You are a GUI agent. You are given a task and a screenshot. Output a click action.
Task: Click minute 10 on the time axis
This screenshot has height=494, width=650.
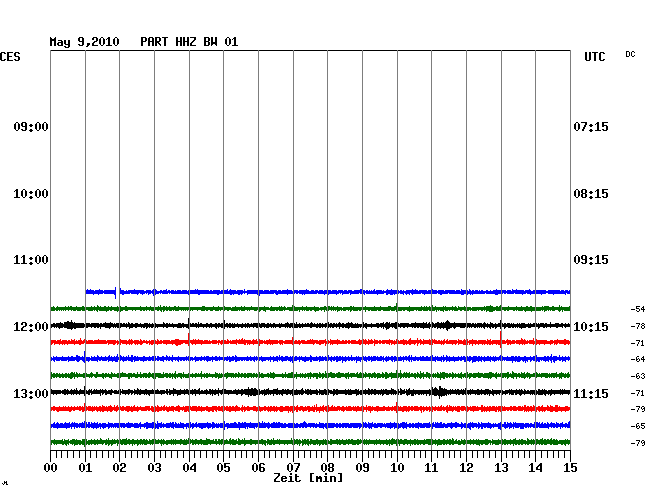(x=397, y=467)
